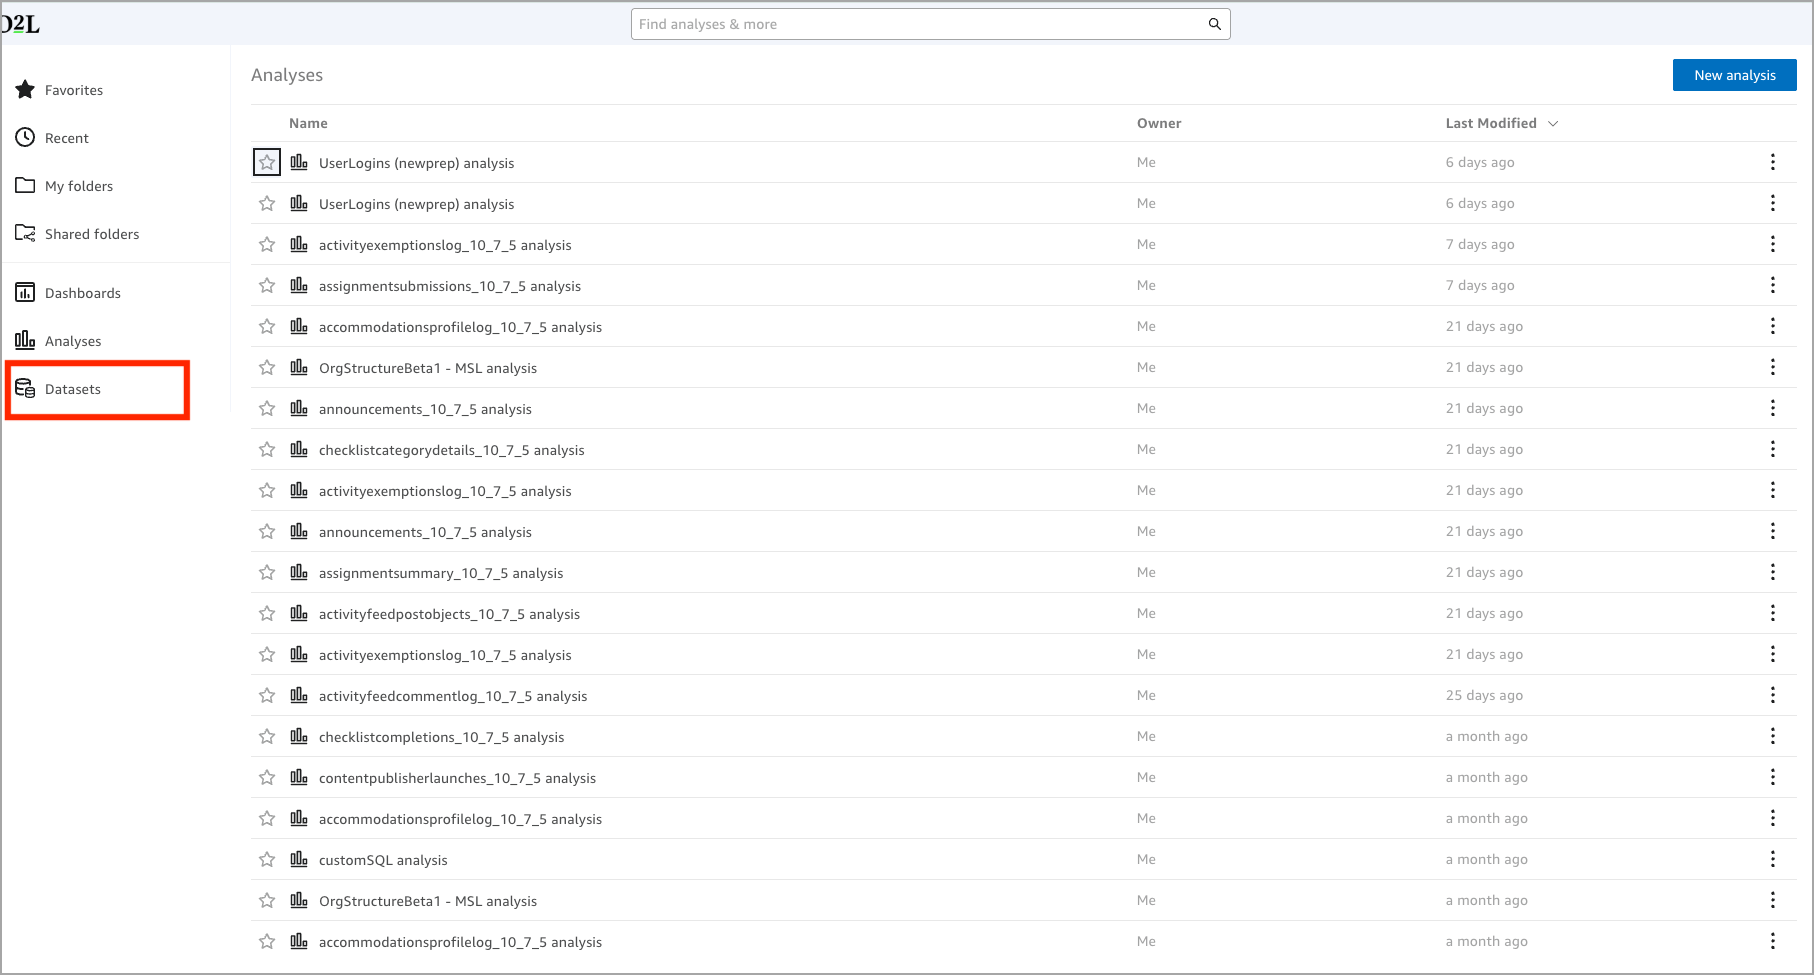The height and width of the screenshot is (975, 1814).
Task: Favorite the OrgStructureBeta1 - MSL analysis
Action: (x=266, y=367)
